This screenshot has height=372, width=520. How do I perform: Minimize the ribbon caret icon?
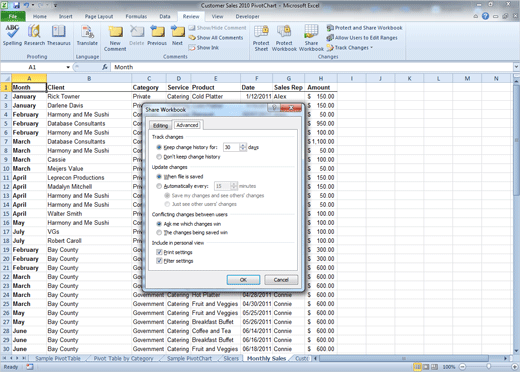point(475,16)
